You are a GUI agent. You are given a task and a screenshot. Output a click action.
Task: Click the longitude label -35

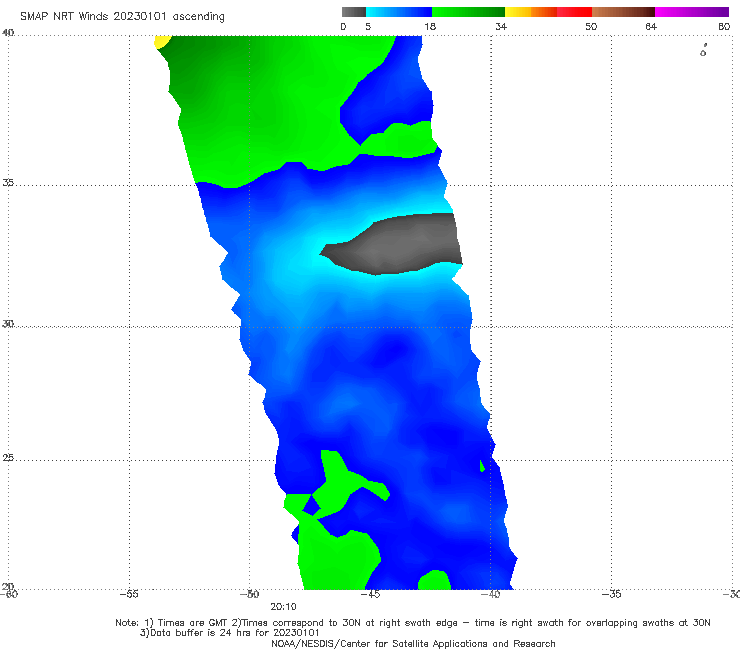click(x=611, y=594)
